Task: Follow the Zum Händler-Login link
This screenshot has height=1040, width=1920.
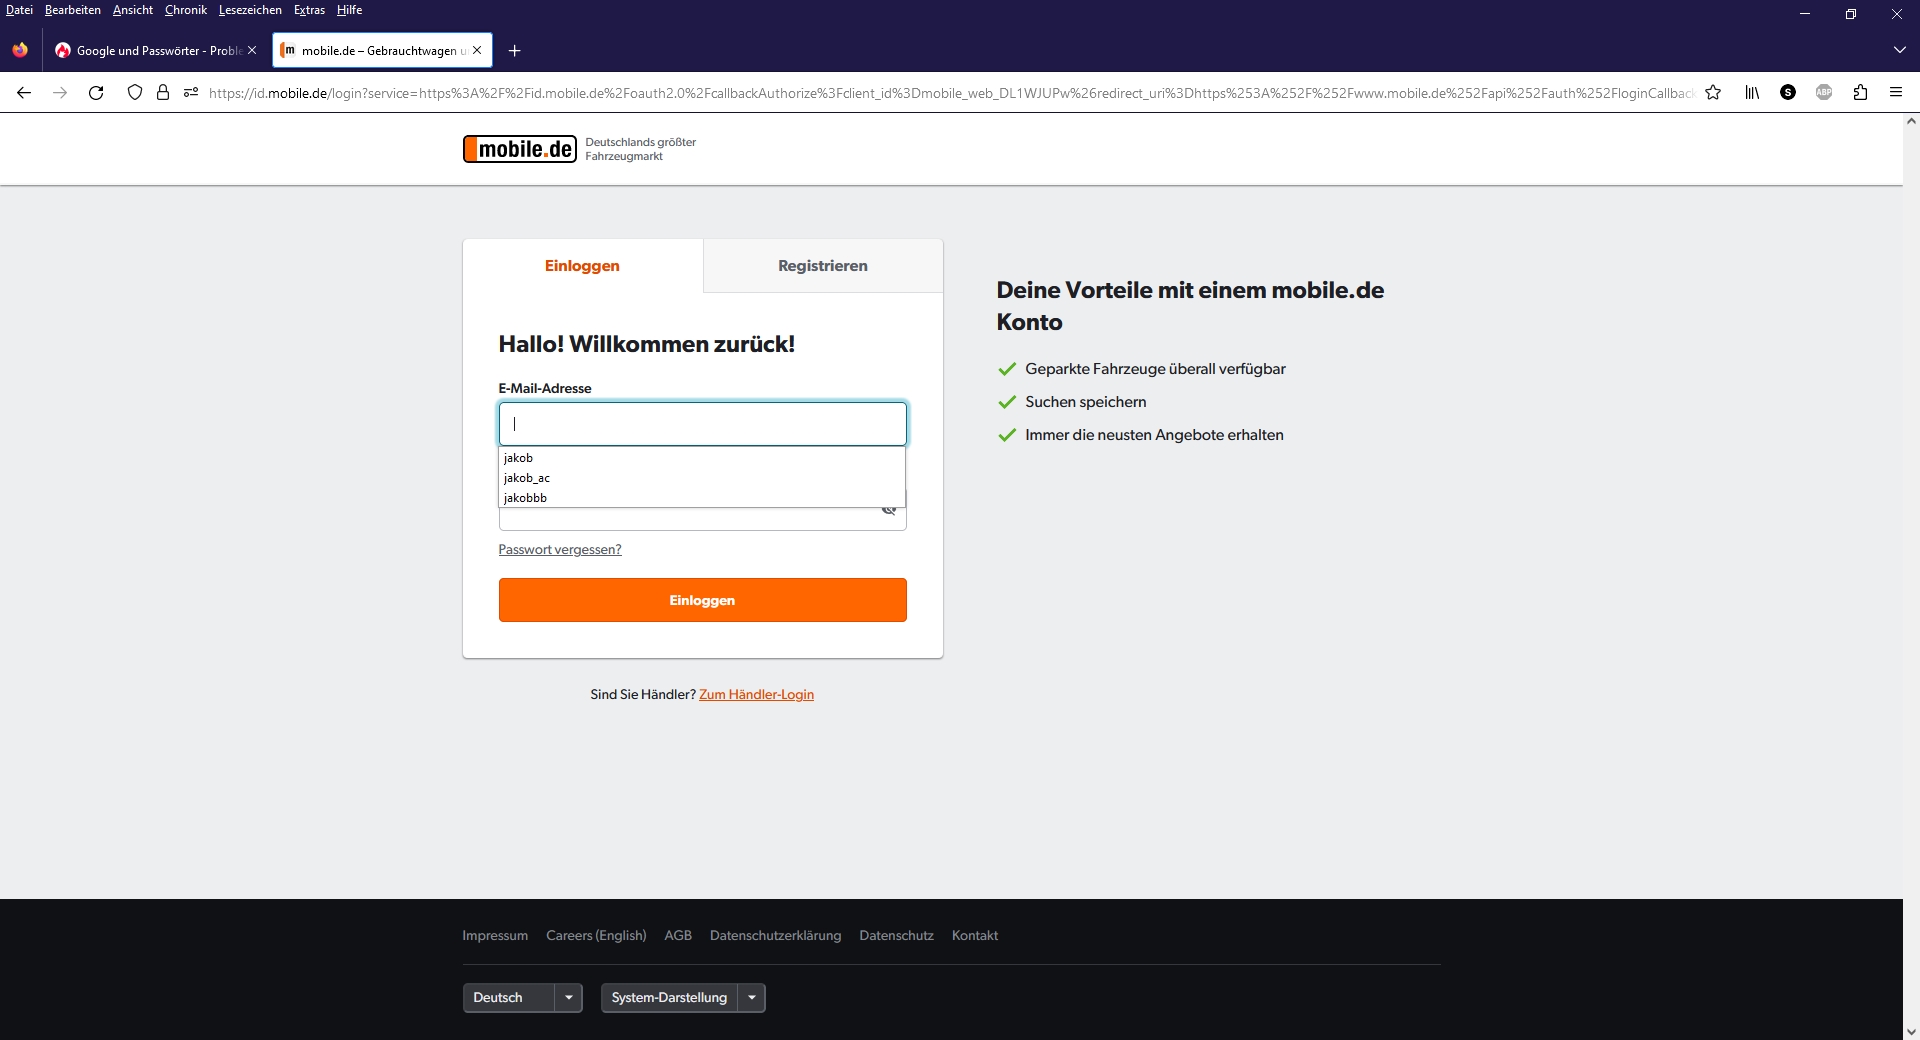Action: 756,695
